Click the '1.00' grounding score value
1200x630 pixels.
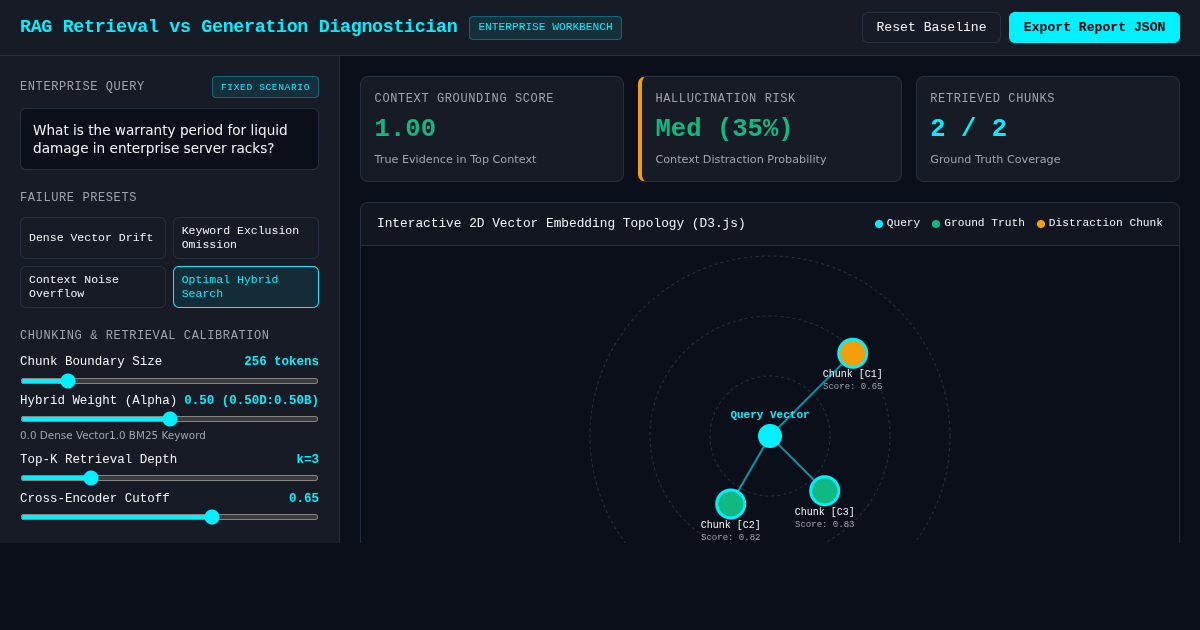pos(405,129)
